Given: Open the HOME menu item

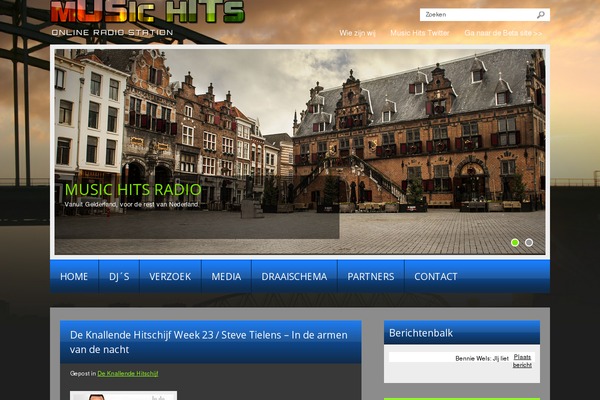Looking at the screenshot, I should click(74, 276).
